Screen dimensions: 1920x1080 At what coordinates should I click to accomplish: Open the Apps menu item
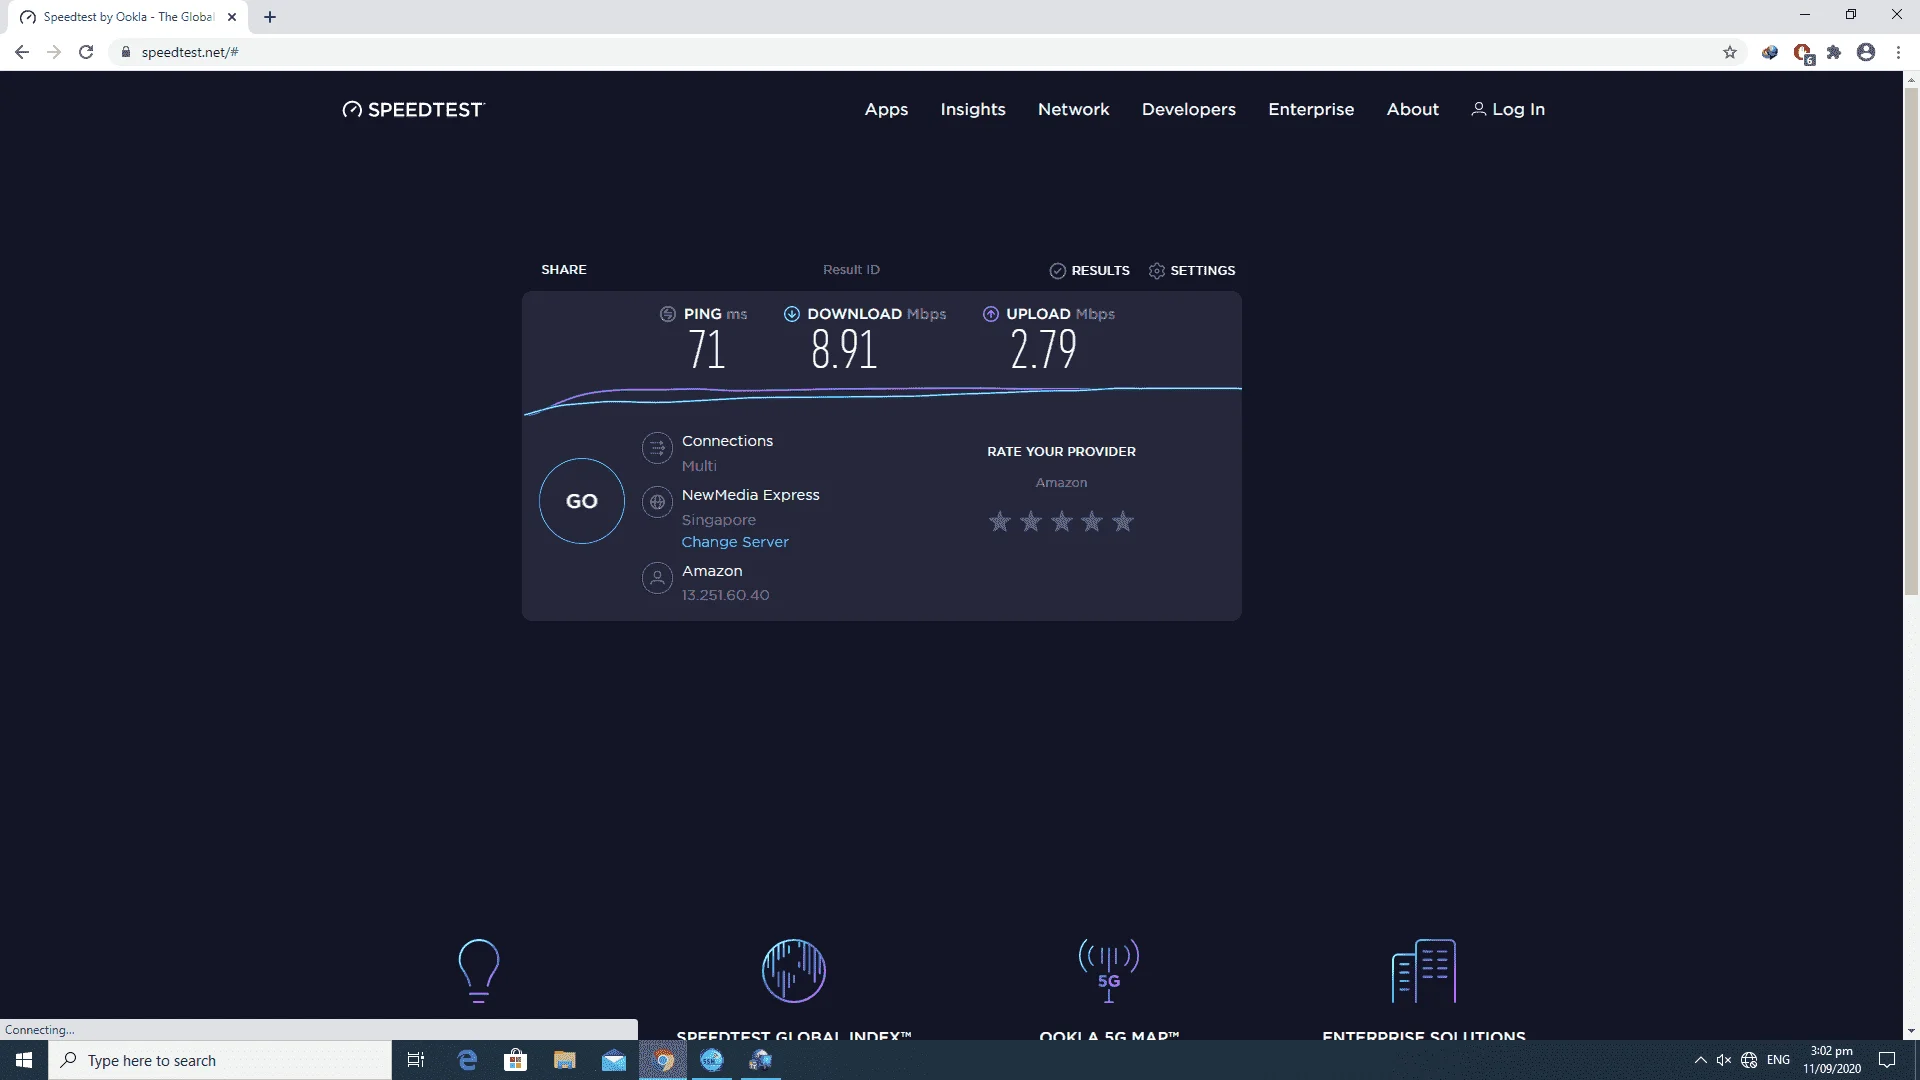click(886, 109)
